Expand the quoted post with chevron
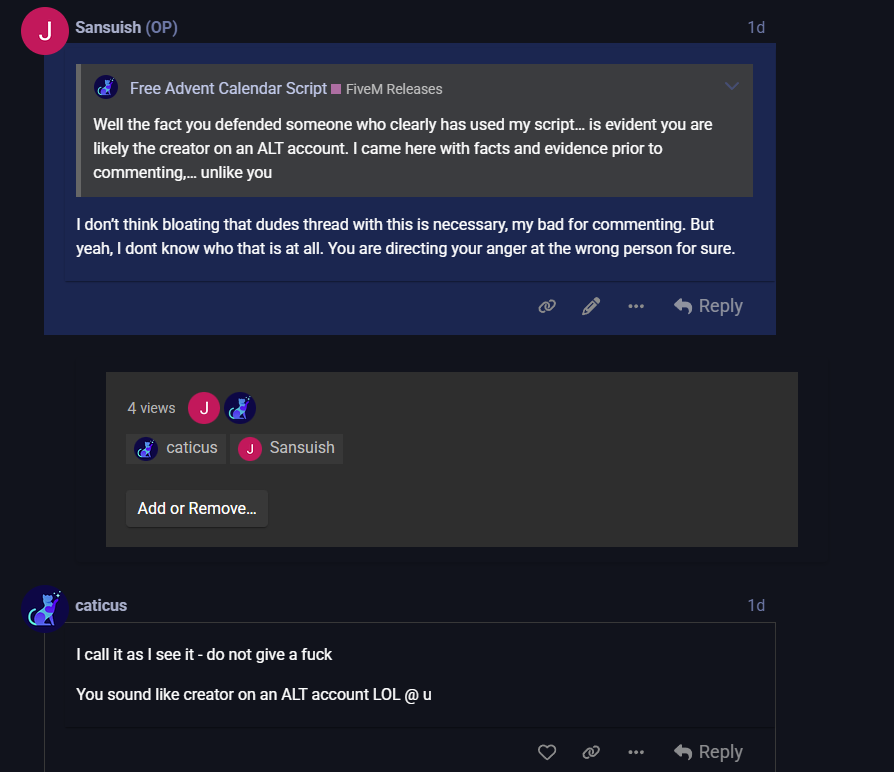This screenshot has width=894, height=772. [x=732, y=86]
